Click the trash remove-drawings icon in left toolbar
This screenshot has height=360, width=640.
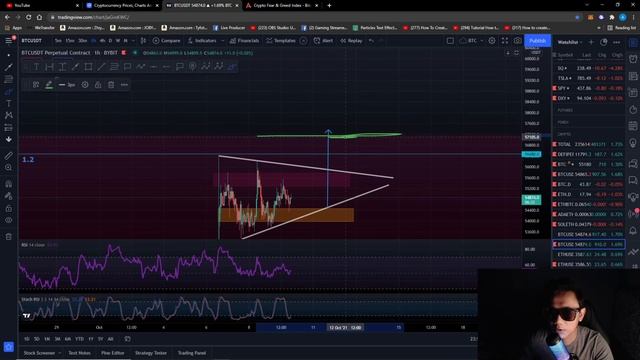pos(9,236)
